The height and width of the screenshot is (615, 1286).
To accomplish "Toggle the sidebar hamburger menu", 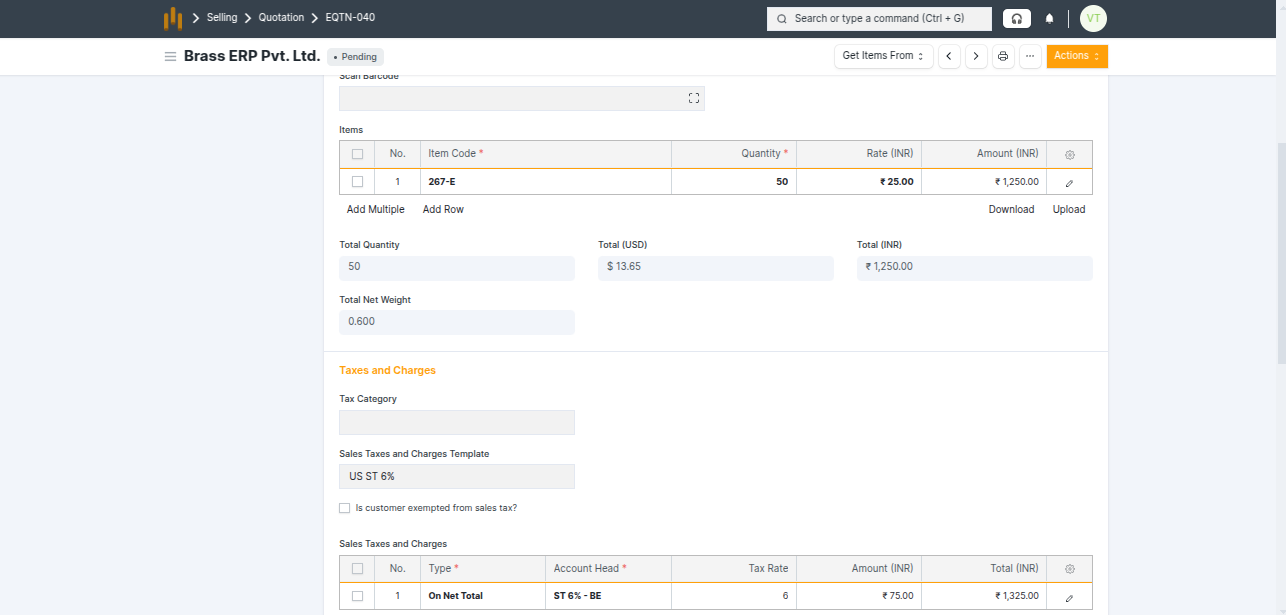I will pos(170,57).
